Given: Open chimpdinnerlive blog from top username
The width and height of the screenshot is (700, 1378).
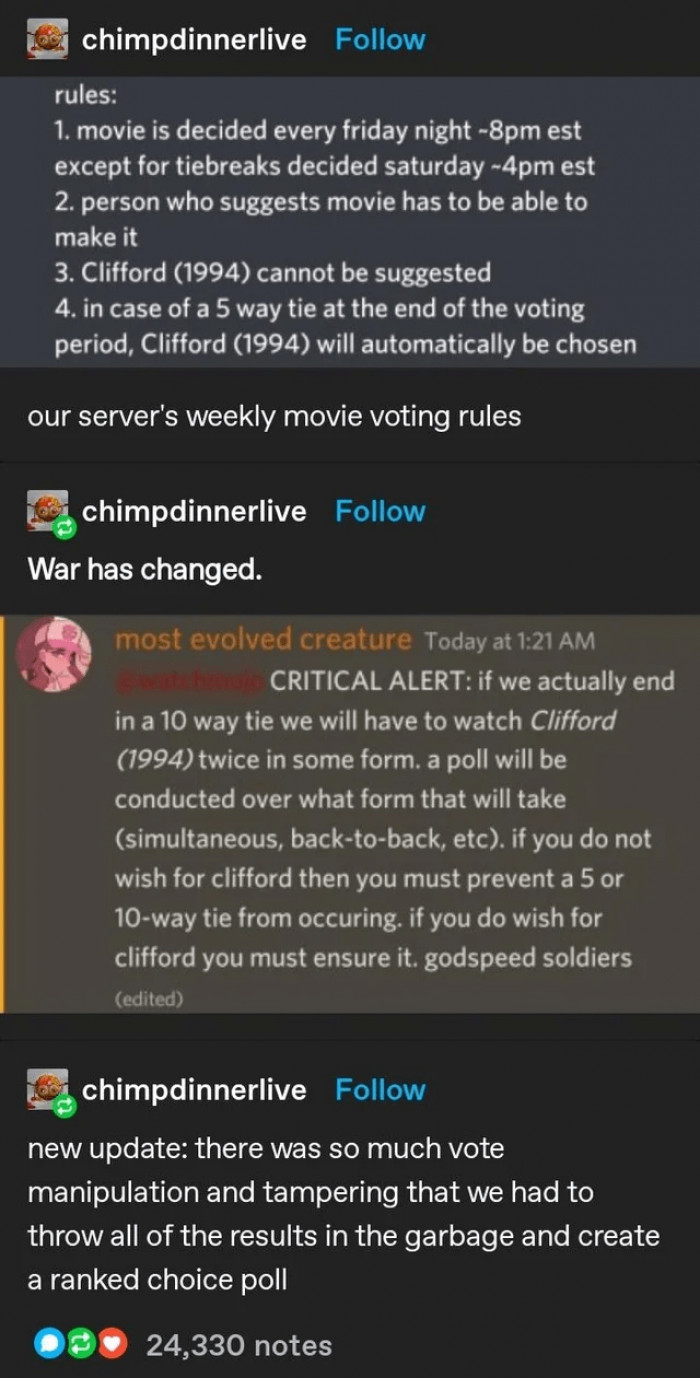Looking at the screenshot, I should [194, 40].
